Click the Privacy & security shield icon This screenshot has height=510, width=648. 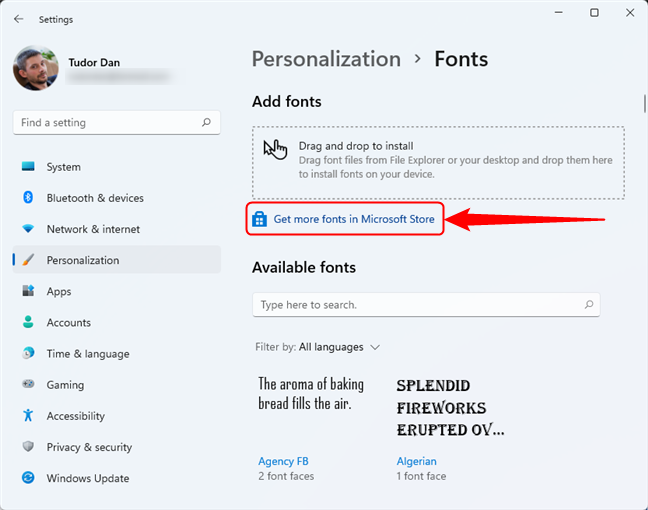28,446
